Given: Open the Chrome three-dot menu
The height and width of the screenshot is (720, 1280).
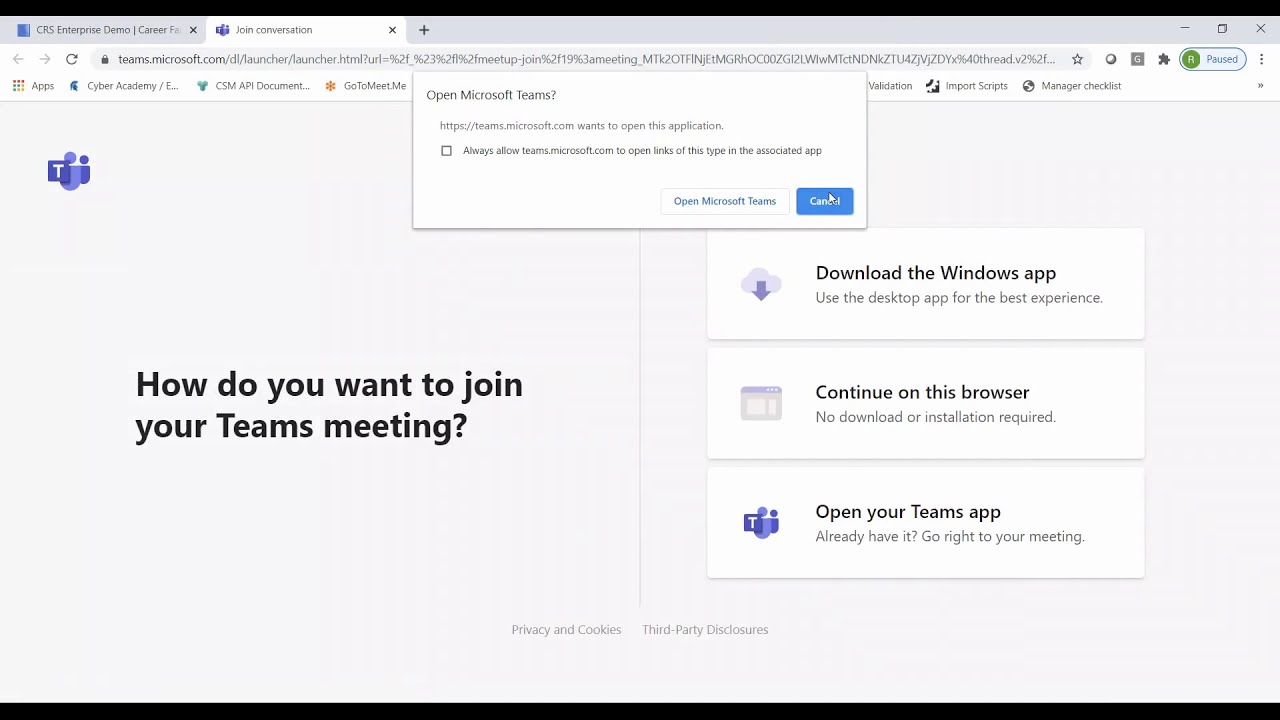Looking at the screenshot, I should [1262, 59].
